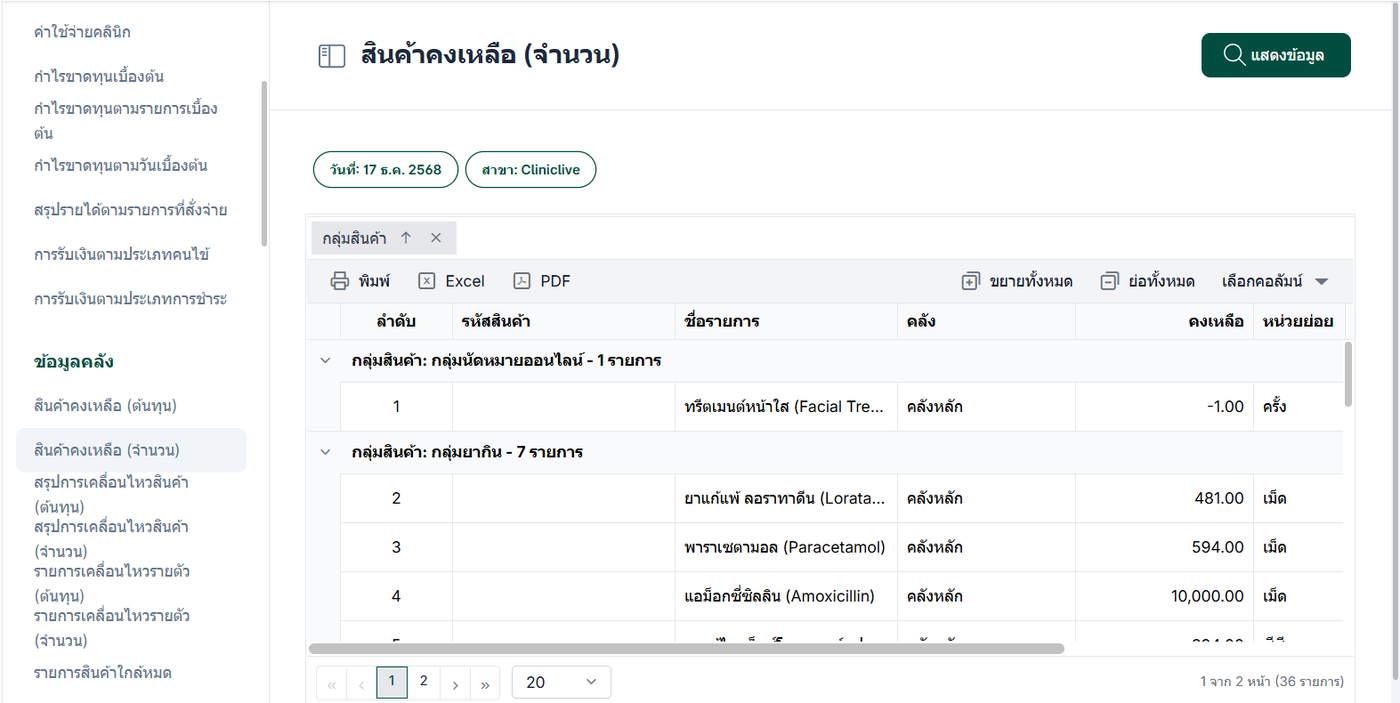Go to page 2 of results
Screen dimensions: 1400x703
424,682
